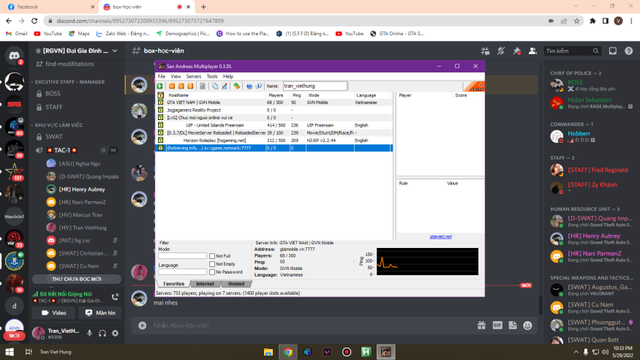Mute channel notifications bell in Discord header
This screenshot has height=360, width=640.
(x=501, y=51)
